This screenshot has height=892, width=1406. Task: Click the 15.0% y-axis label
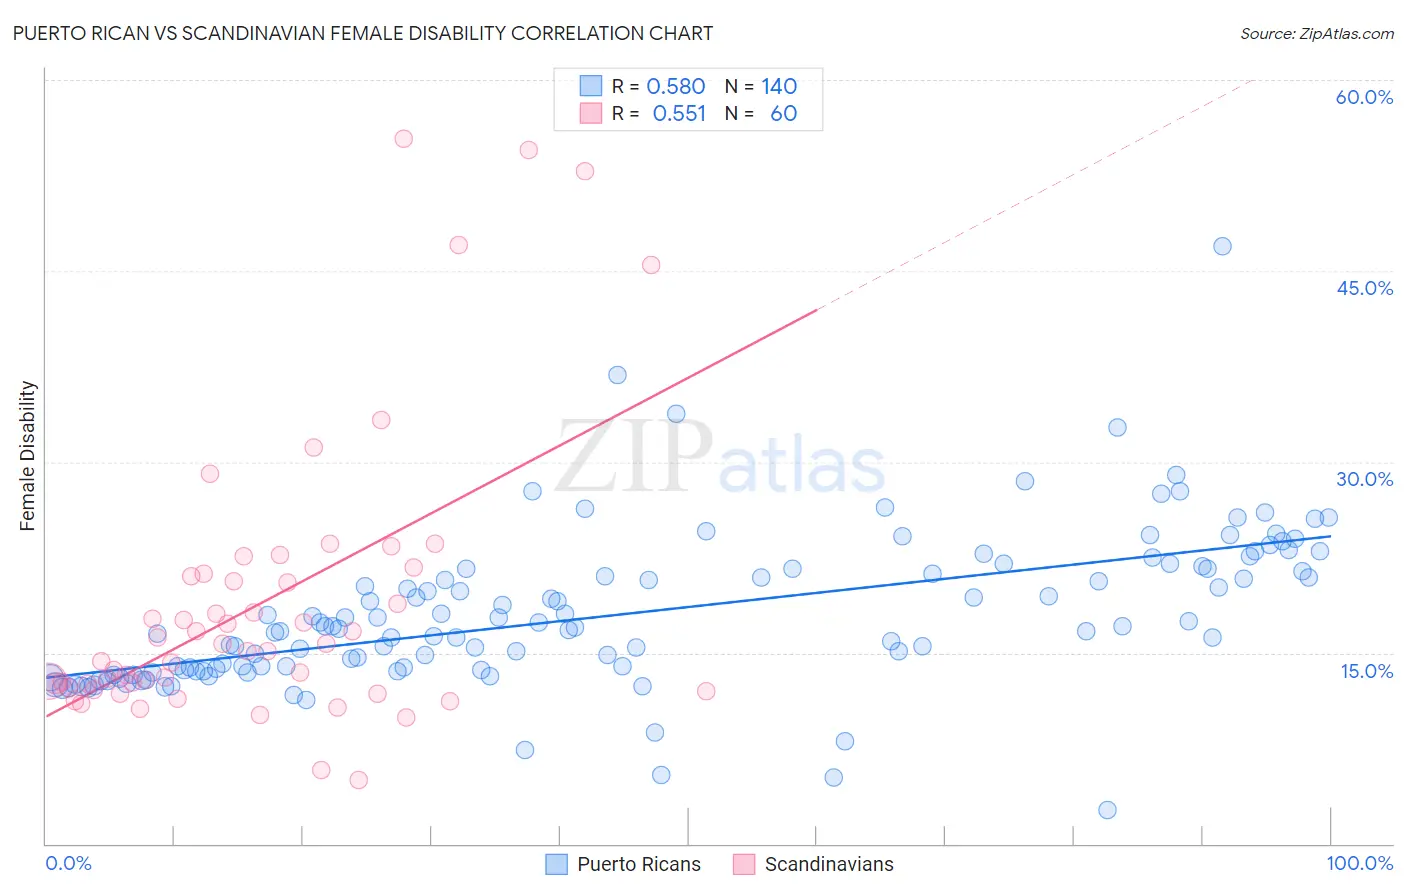pyautogui.click(x=1366, y=671)
